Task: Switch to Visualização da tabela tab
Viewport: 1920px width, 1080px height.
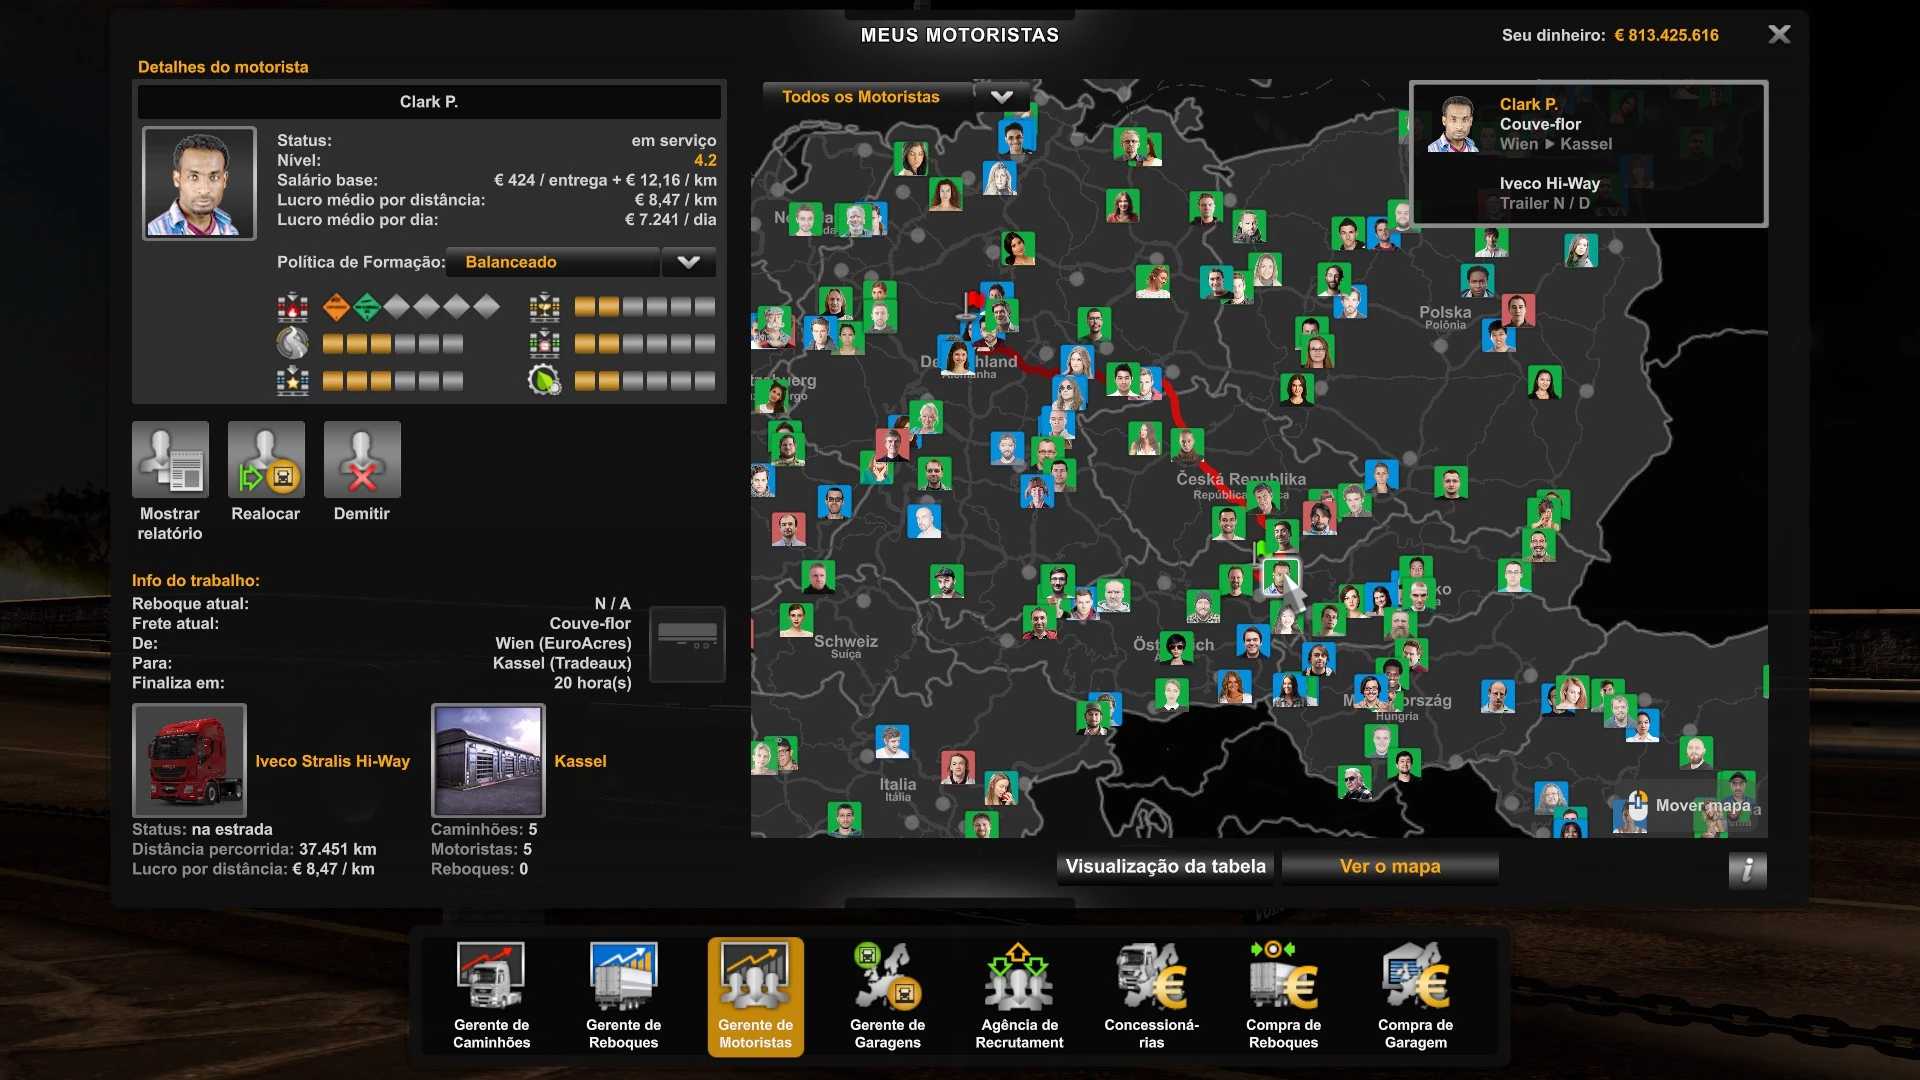Action: pyautogui.click(x=1165, y=867)
